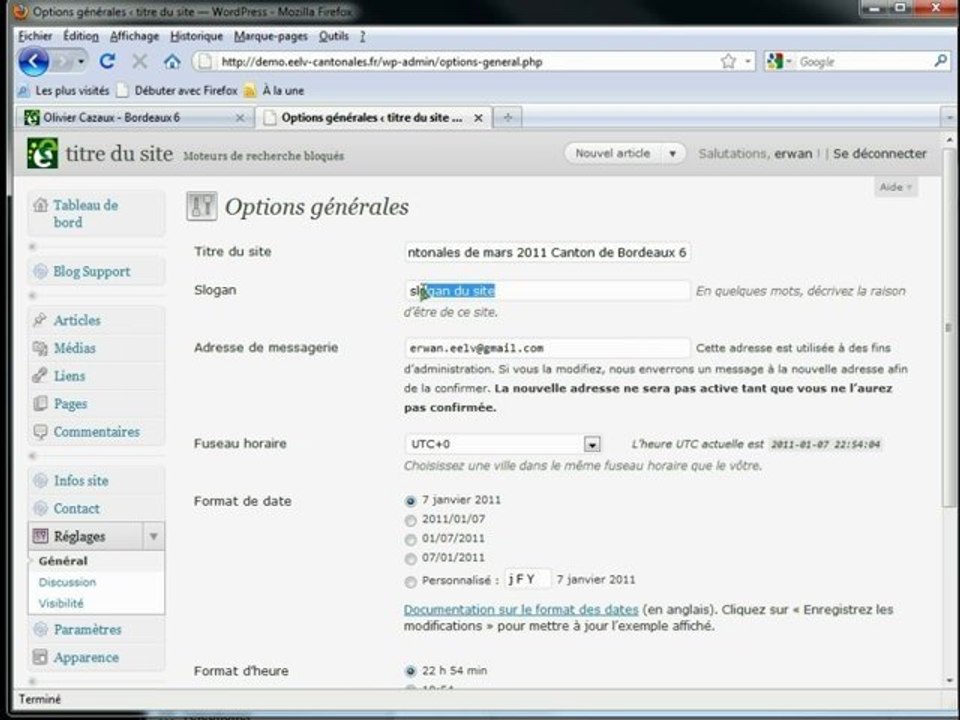The height and width of the screenshot is (720, 960).
Task: Collapse the Réglages menu arrow
Action: 154,536
